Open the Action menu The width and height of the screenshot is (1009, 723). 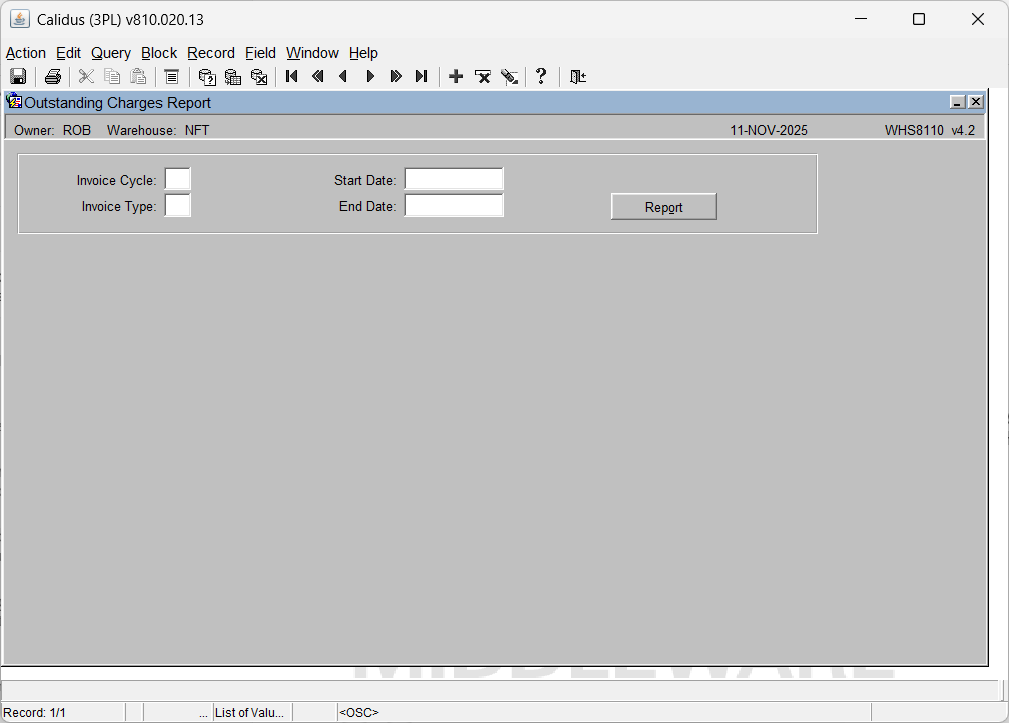click(x=26, y=53)
